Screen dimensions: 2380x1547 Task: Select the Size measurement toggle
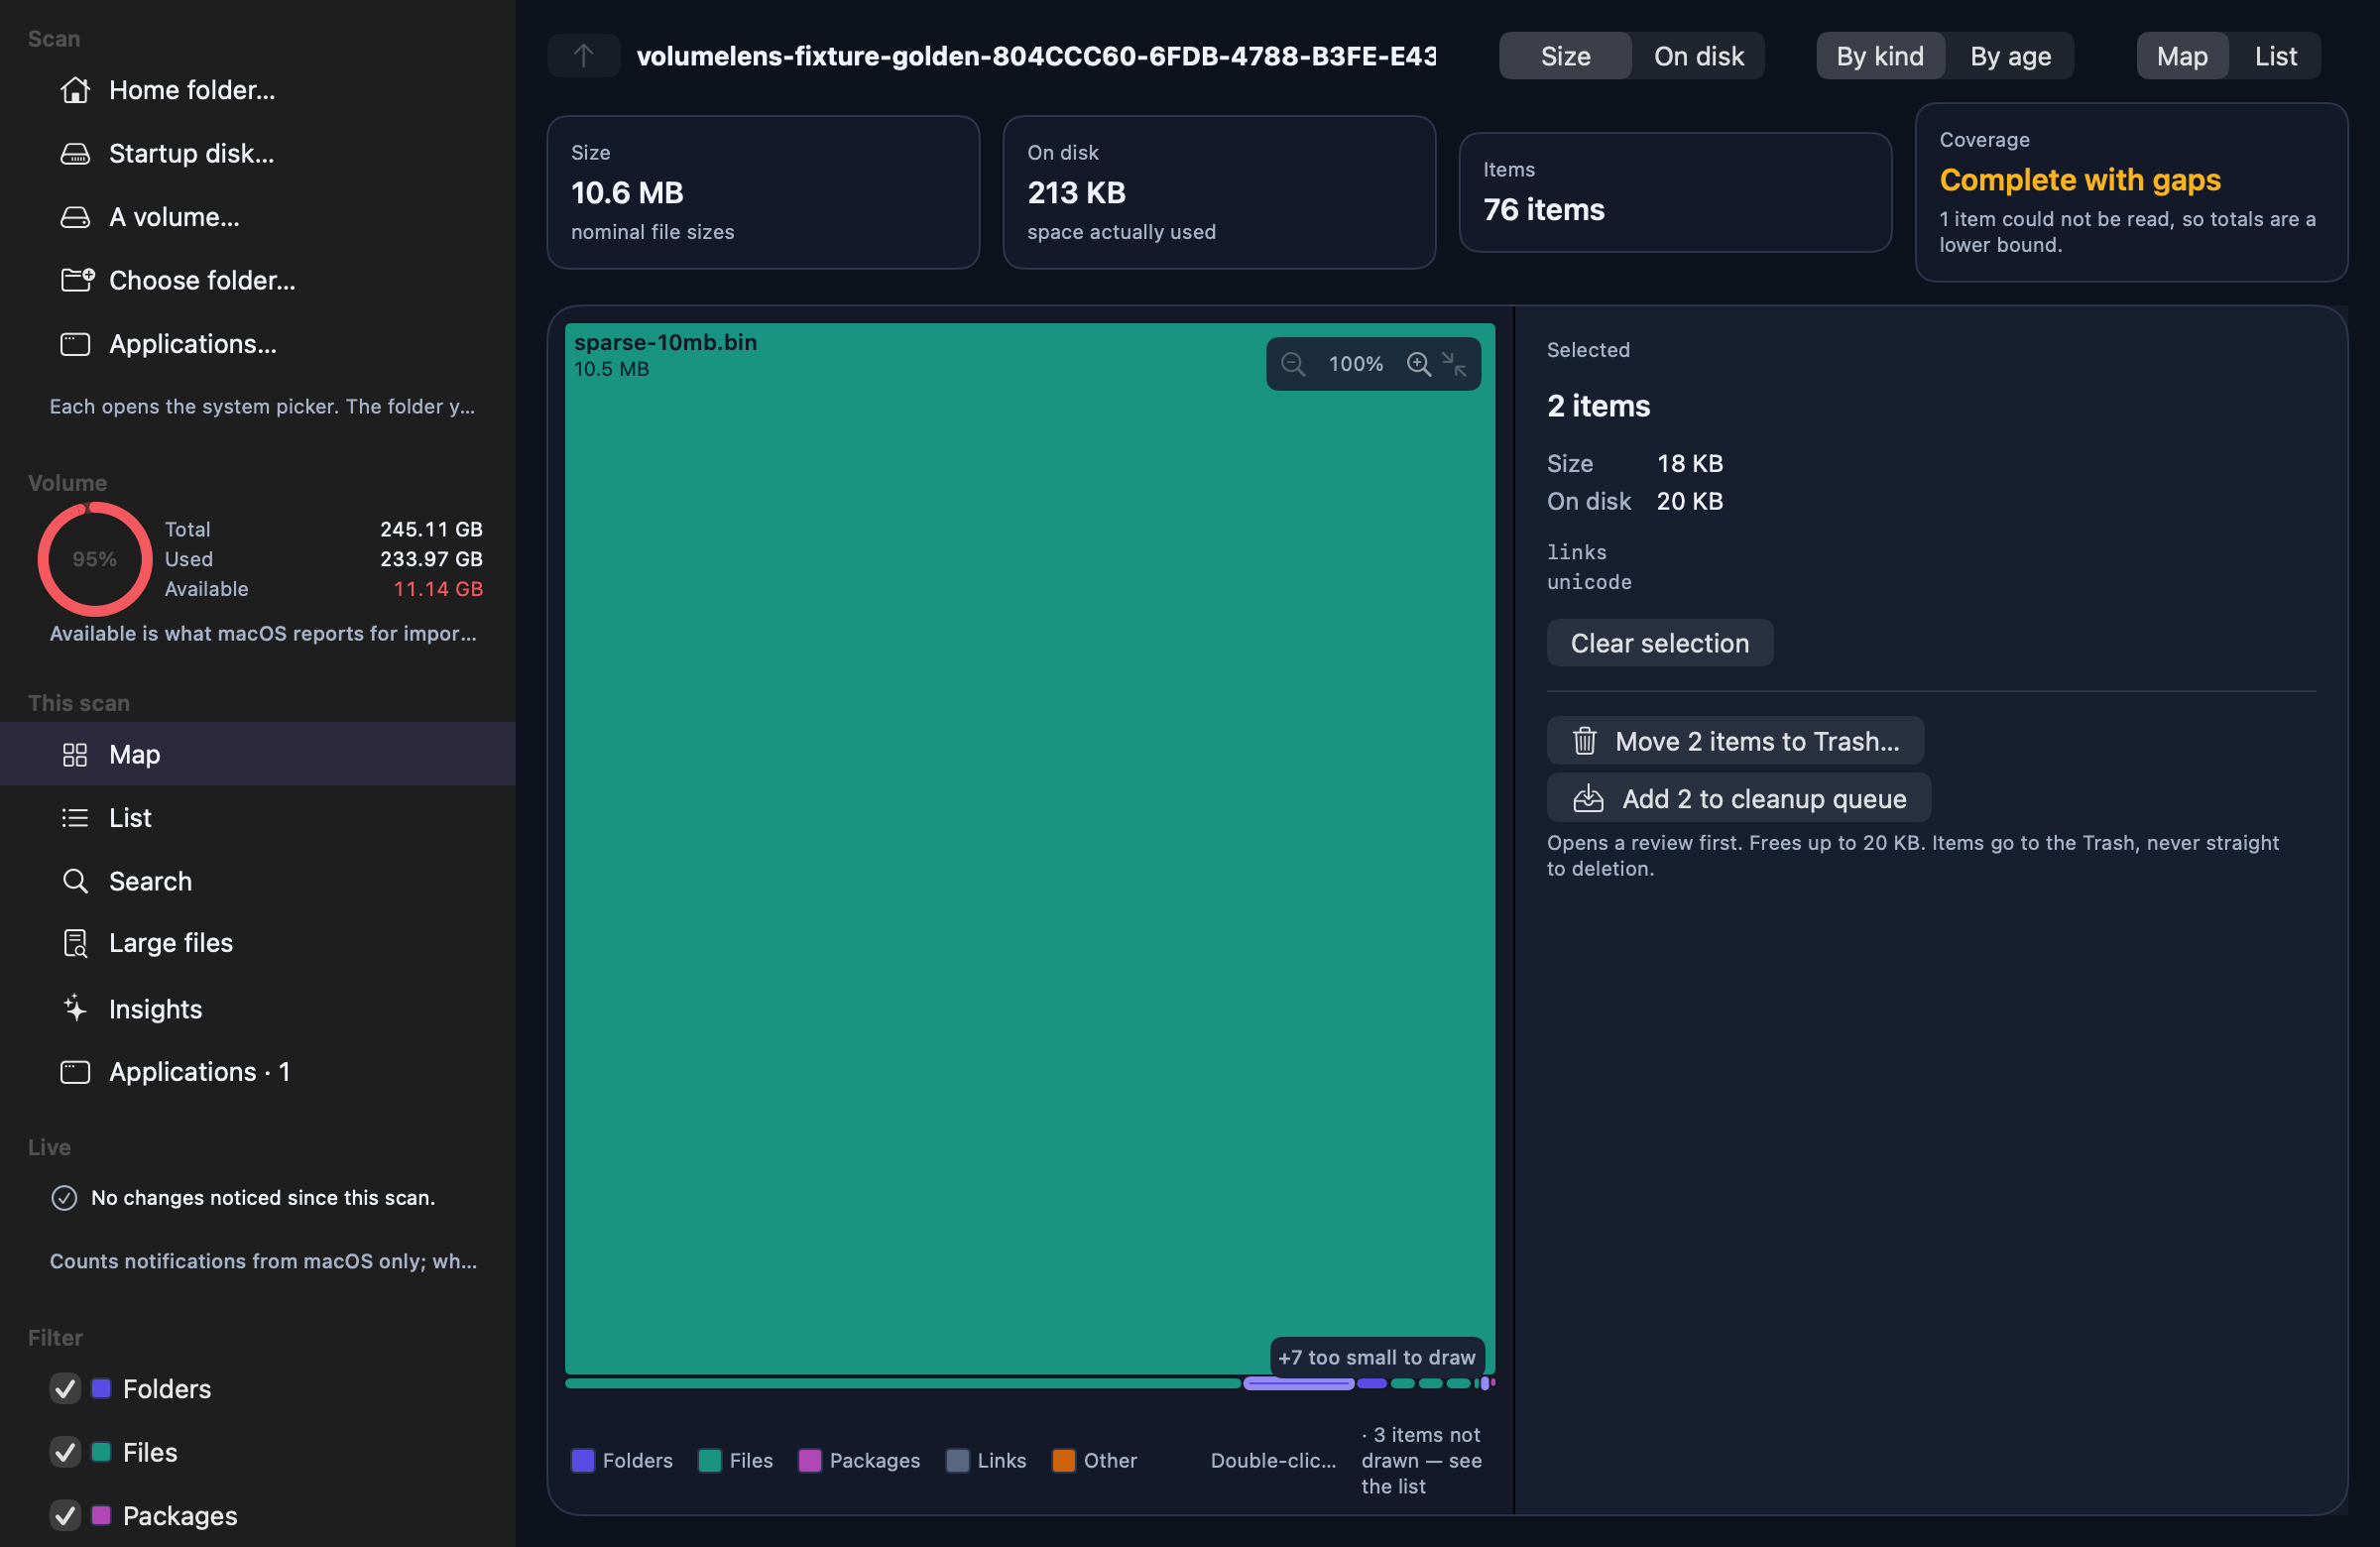coord(1565,56)
